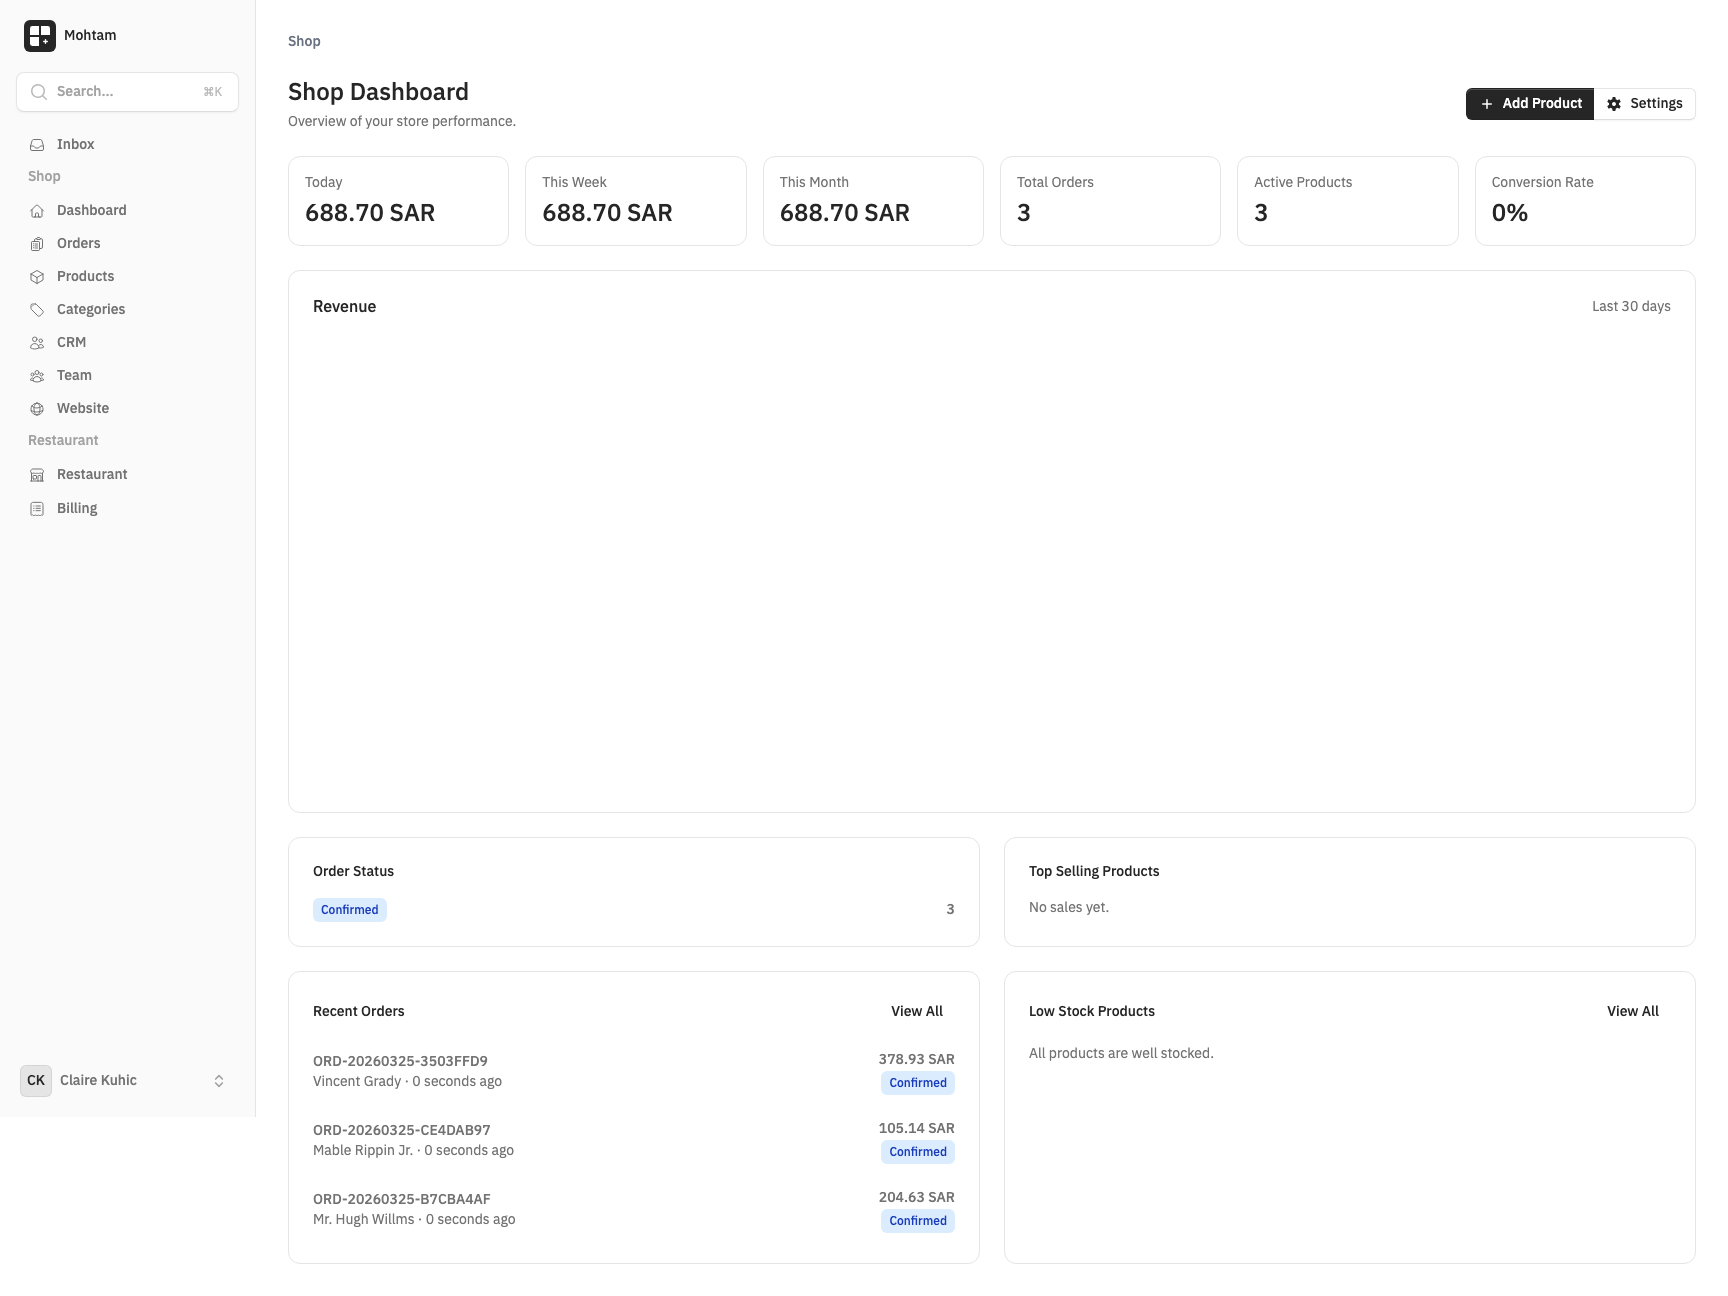Screen dimensions: 1728x1296
Task: Open the Website globe icon
Action: click(x=37, y=408)
